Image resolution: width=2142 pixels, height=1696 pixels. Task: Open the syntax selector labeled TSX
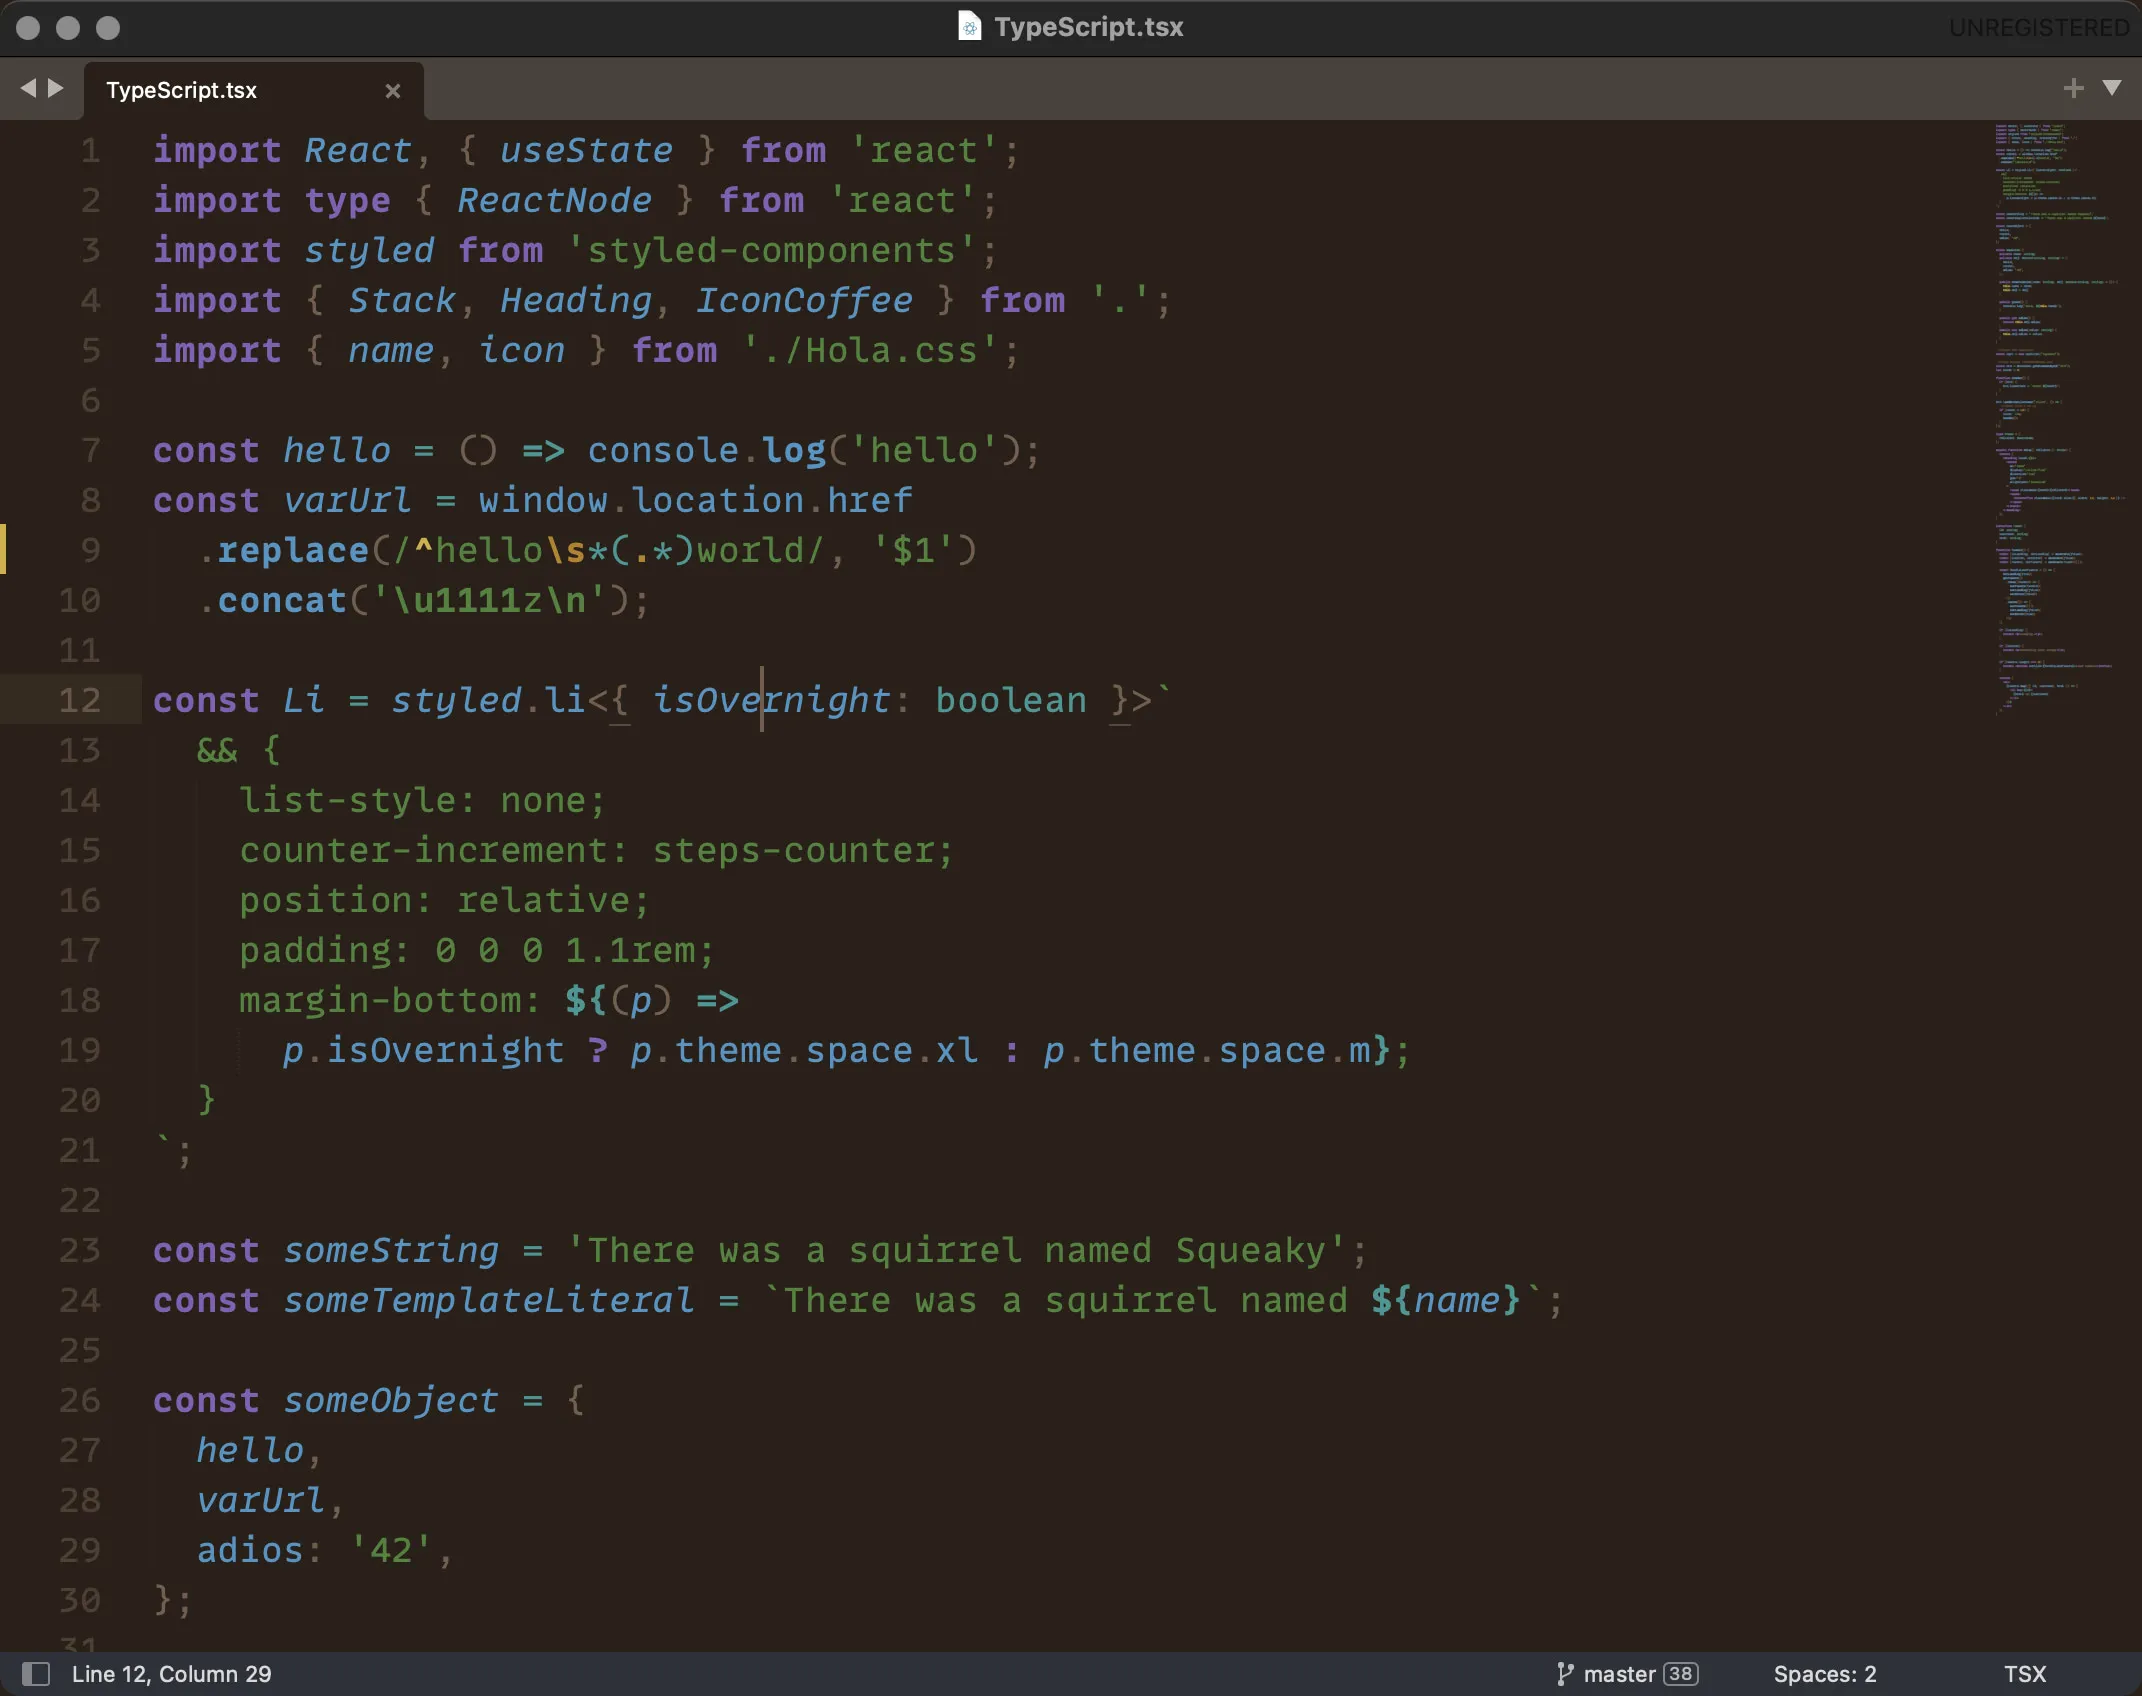tap(2025, 1672)
